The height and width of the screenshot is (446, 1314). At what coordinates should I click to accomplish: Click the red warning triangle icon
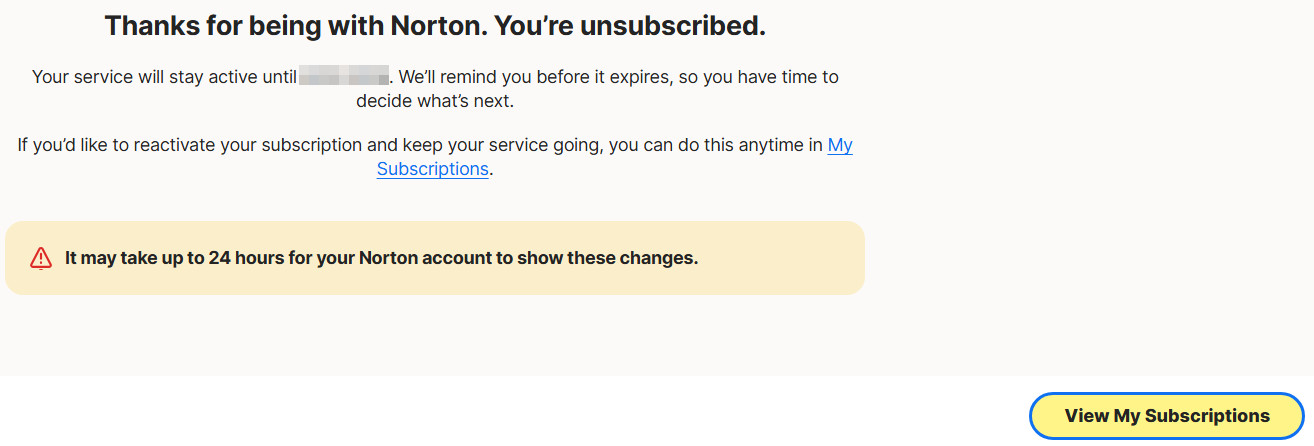coord(41,258)
